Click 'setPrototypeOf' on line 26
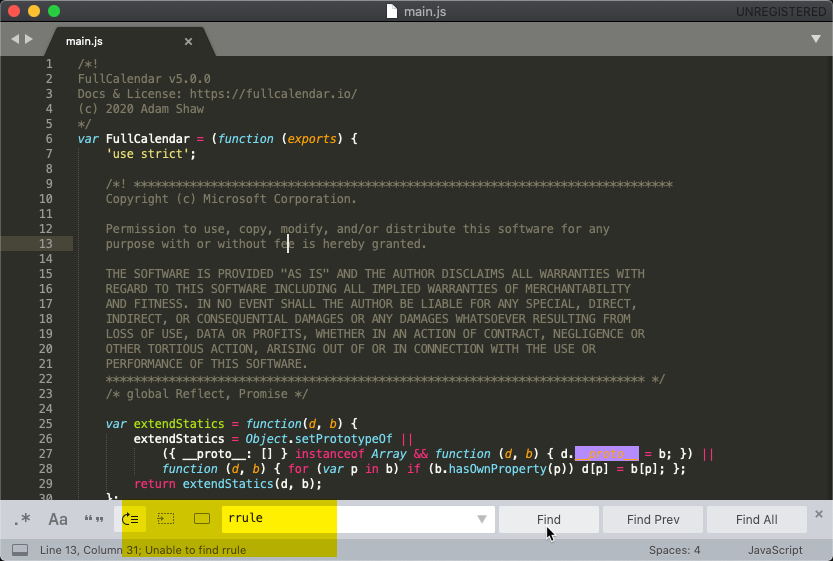The height and width of the screenshot is (561, 833). [344, 439]
